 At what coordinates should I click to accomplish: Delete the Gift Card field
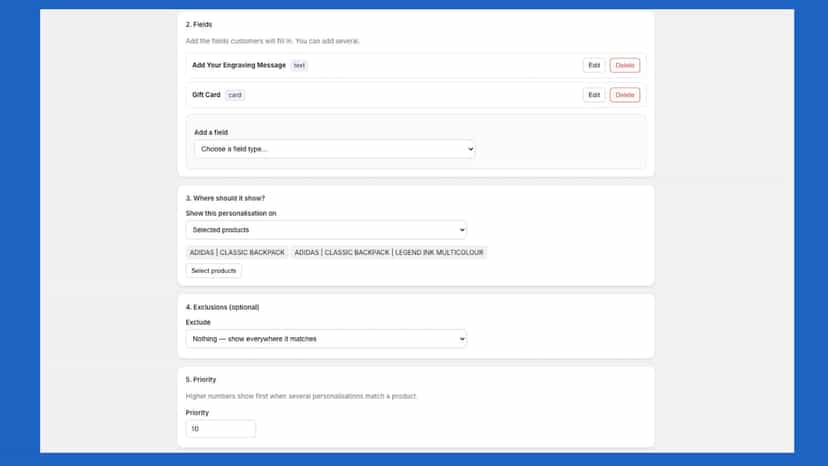625,95
